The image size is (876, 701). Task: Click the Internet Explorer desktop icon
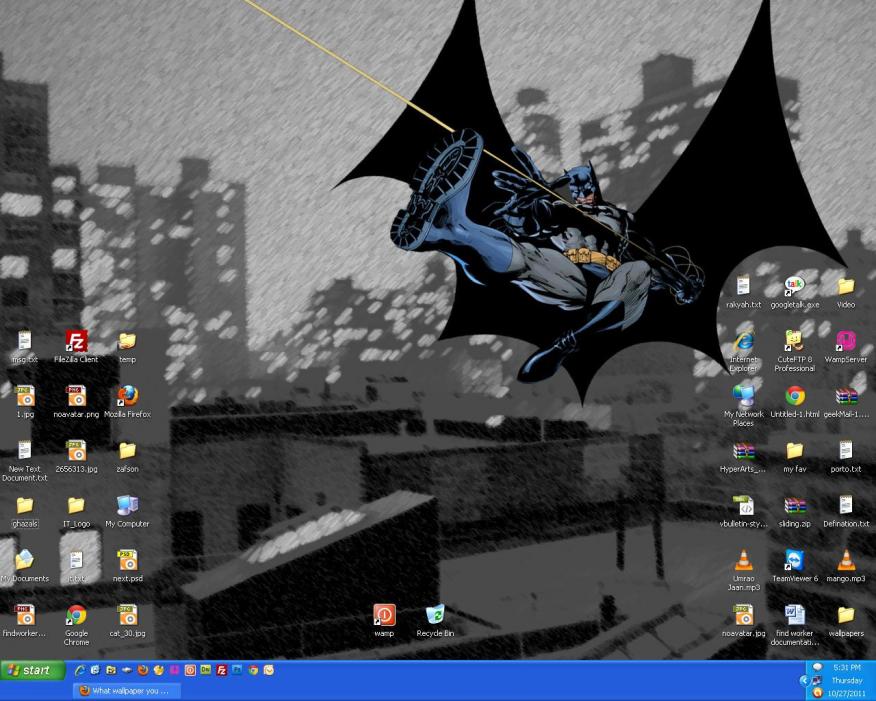point(743,342)
